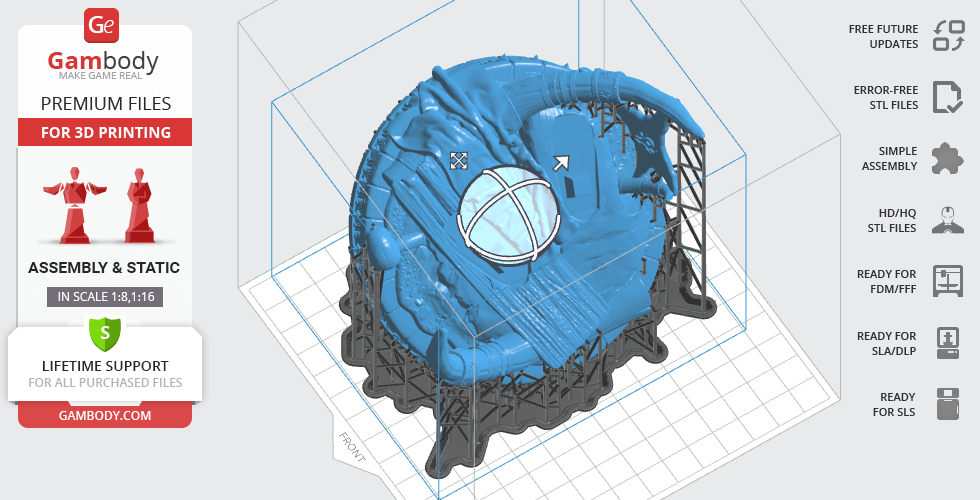
Task: Click the Free Future Updates icon
Action: pyautogui.click(x=947, y=36)
